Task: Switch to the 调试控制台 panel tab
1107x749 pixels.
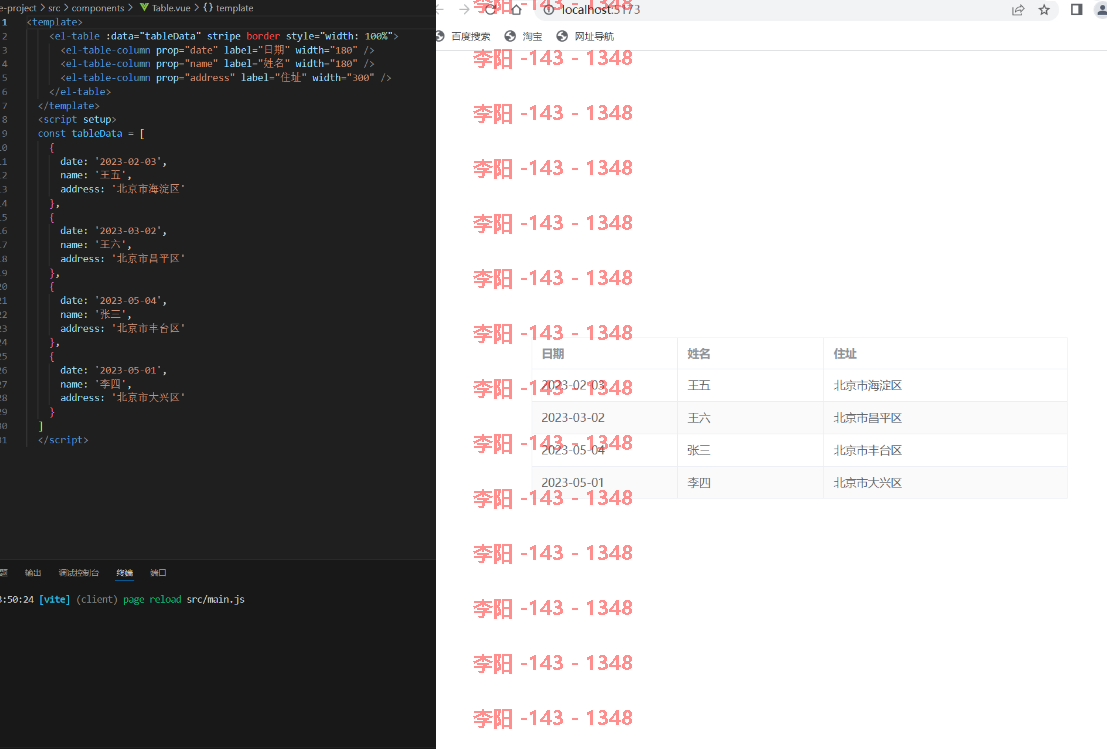Action: 78,573
